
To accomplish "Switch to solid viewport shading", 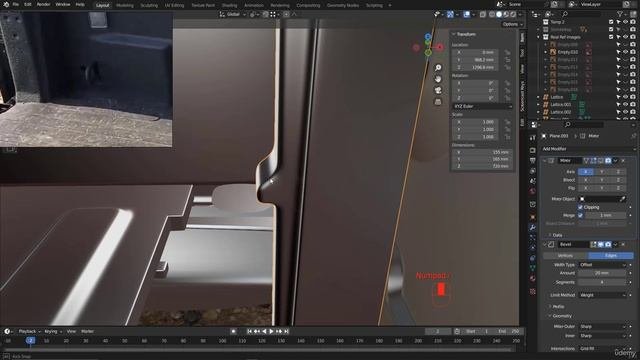I will [x=499, y=14].
